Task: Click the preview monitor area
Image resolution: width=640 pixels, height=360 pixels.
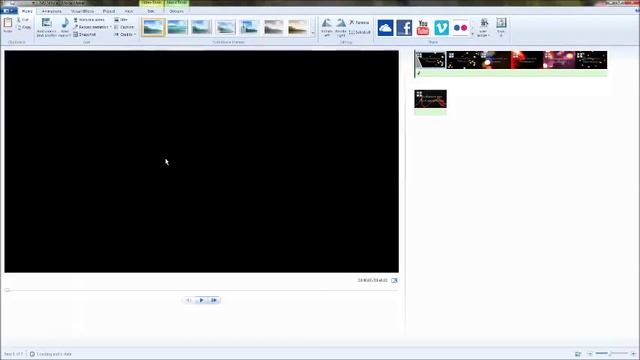Action: coord(202,161)
